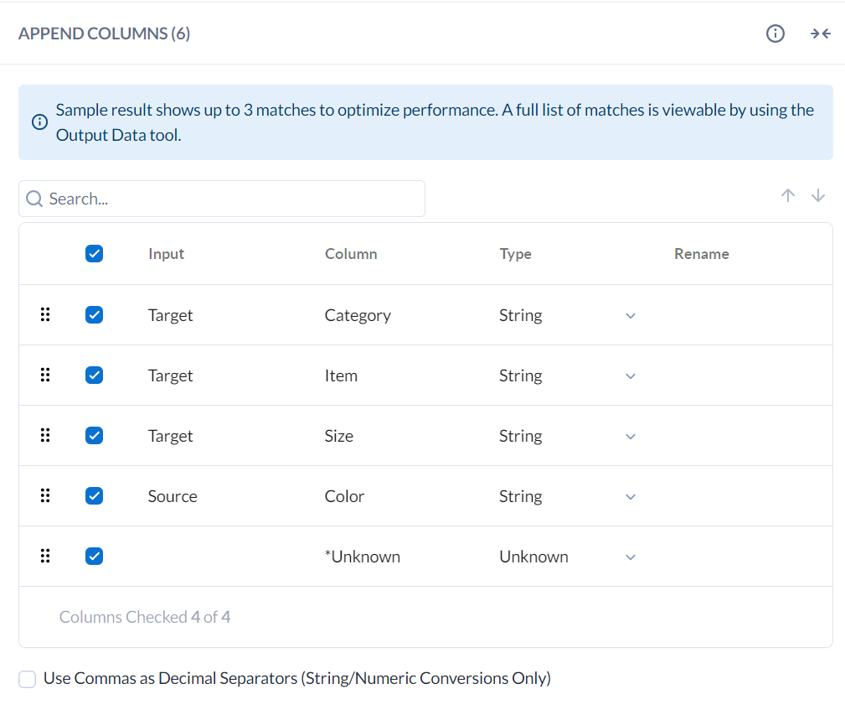Uncheck the checkbox for the Source Color row
Screen dimensions: 845x720
pyautogui.click(x=94, y=495)
